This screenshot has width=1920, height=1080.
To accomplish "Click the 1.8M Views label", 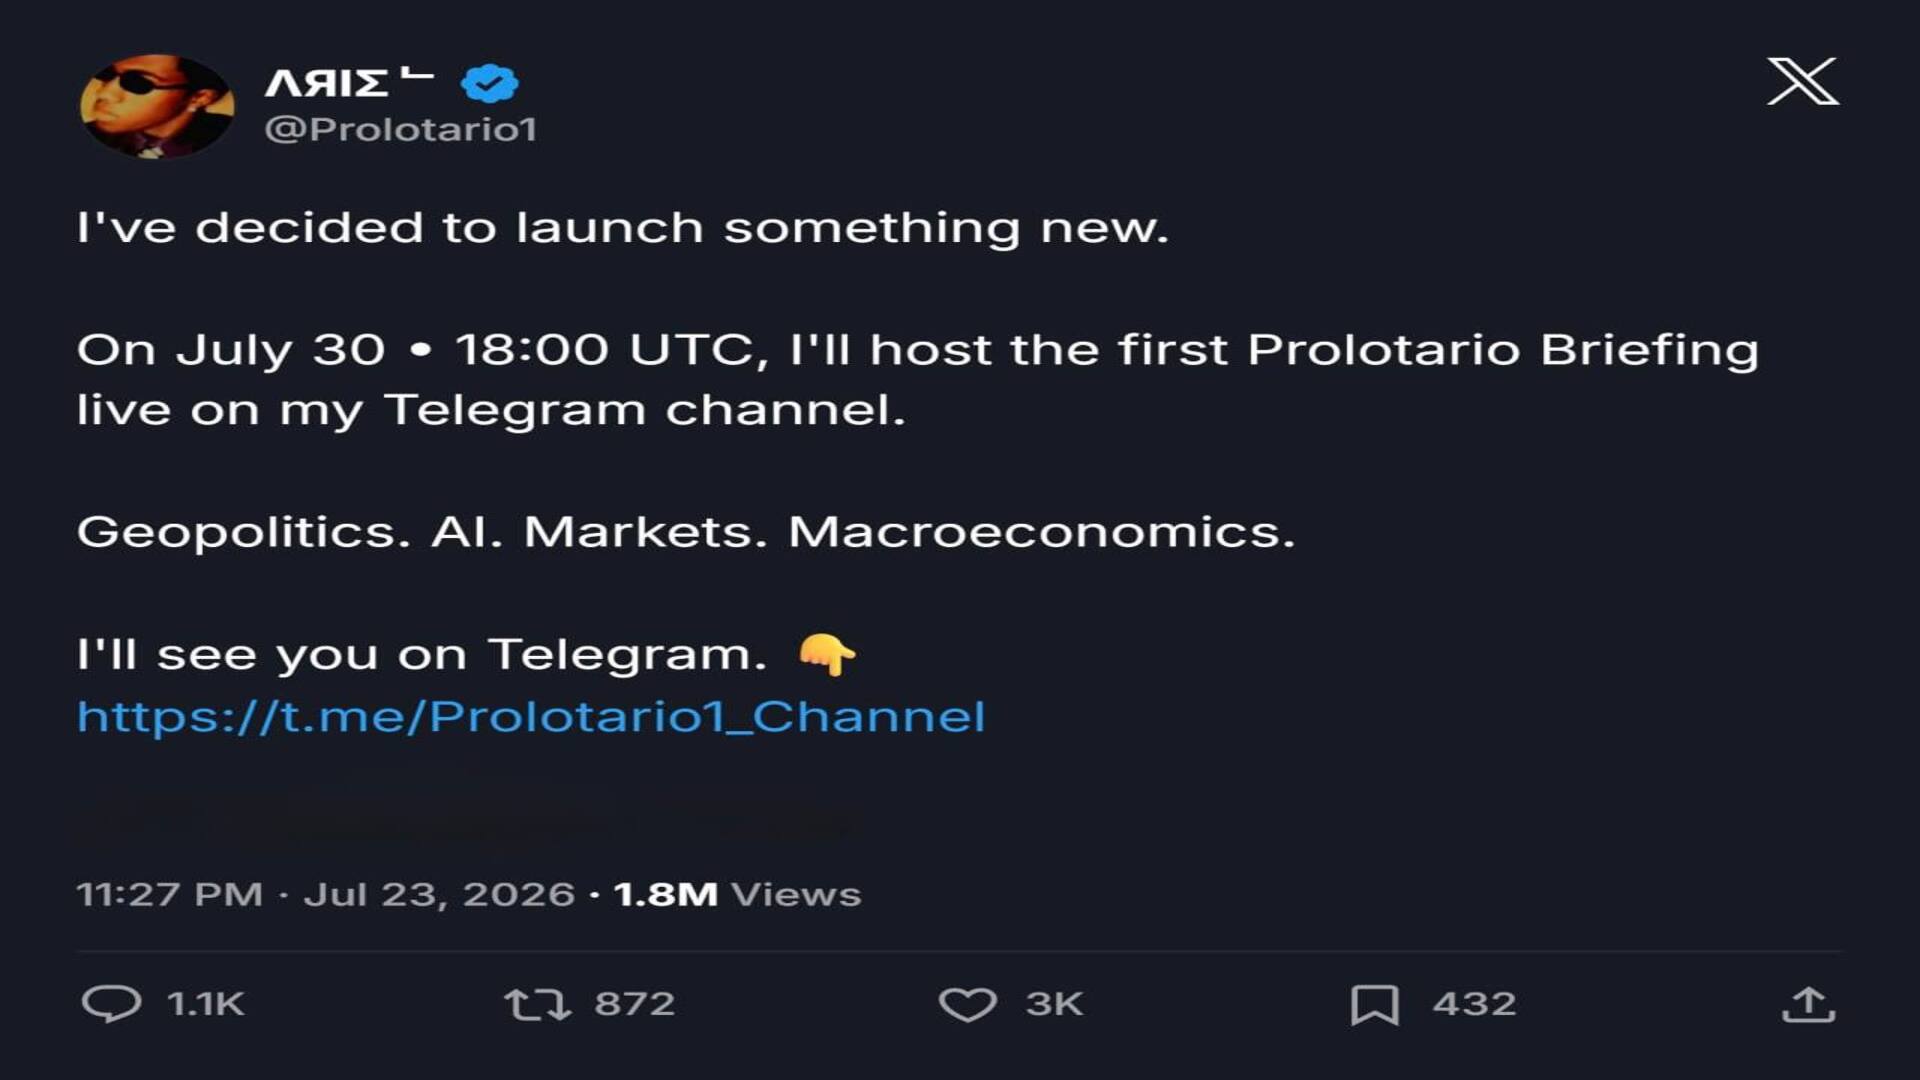I will pos(737,894).
